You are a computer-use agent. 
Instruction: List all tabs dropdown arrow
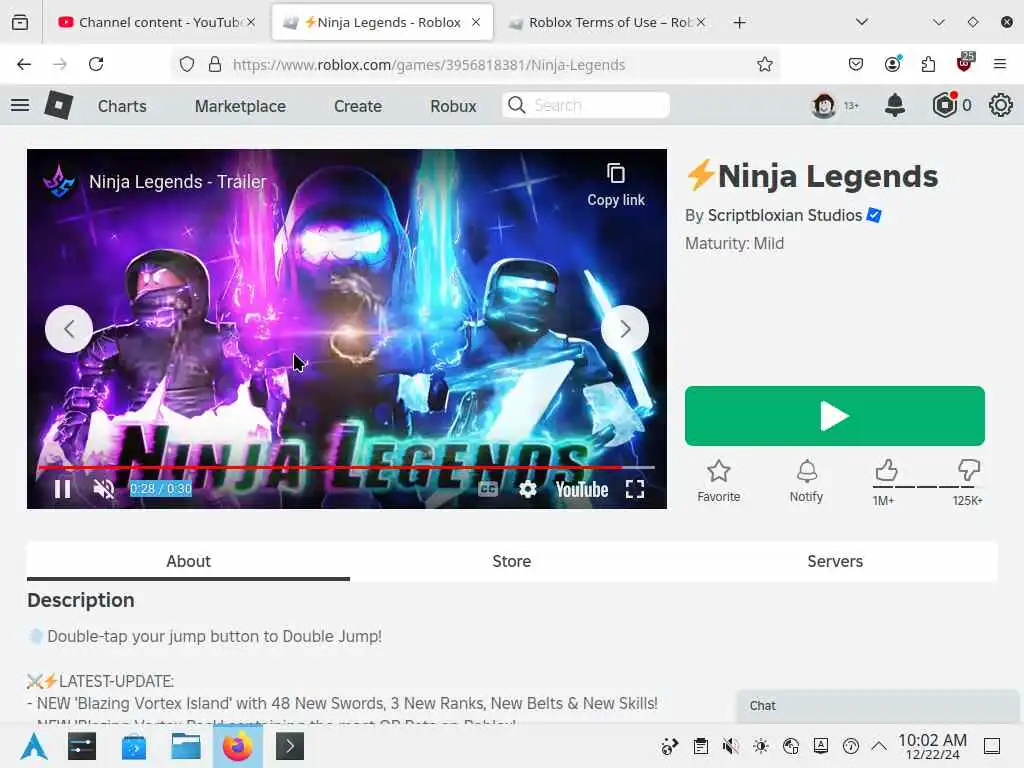(x=862, y=22)
